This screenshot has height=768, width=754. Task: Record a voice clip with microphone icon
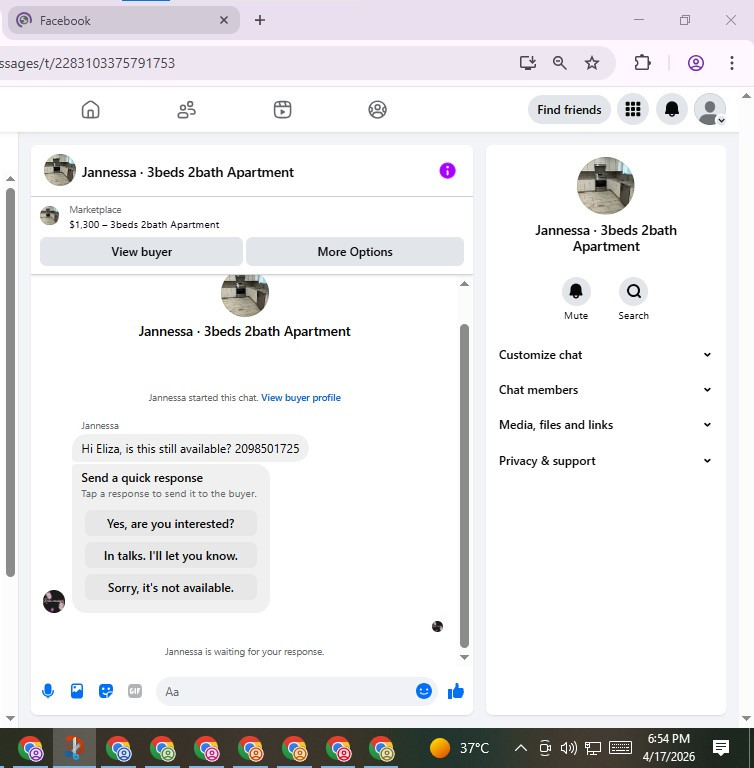click(x=48, y=691)
